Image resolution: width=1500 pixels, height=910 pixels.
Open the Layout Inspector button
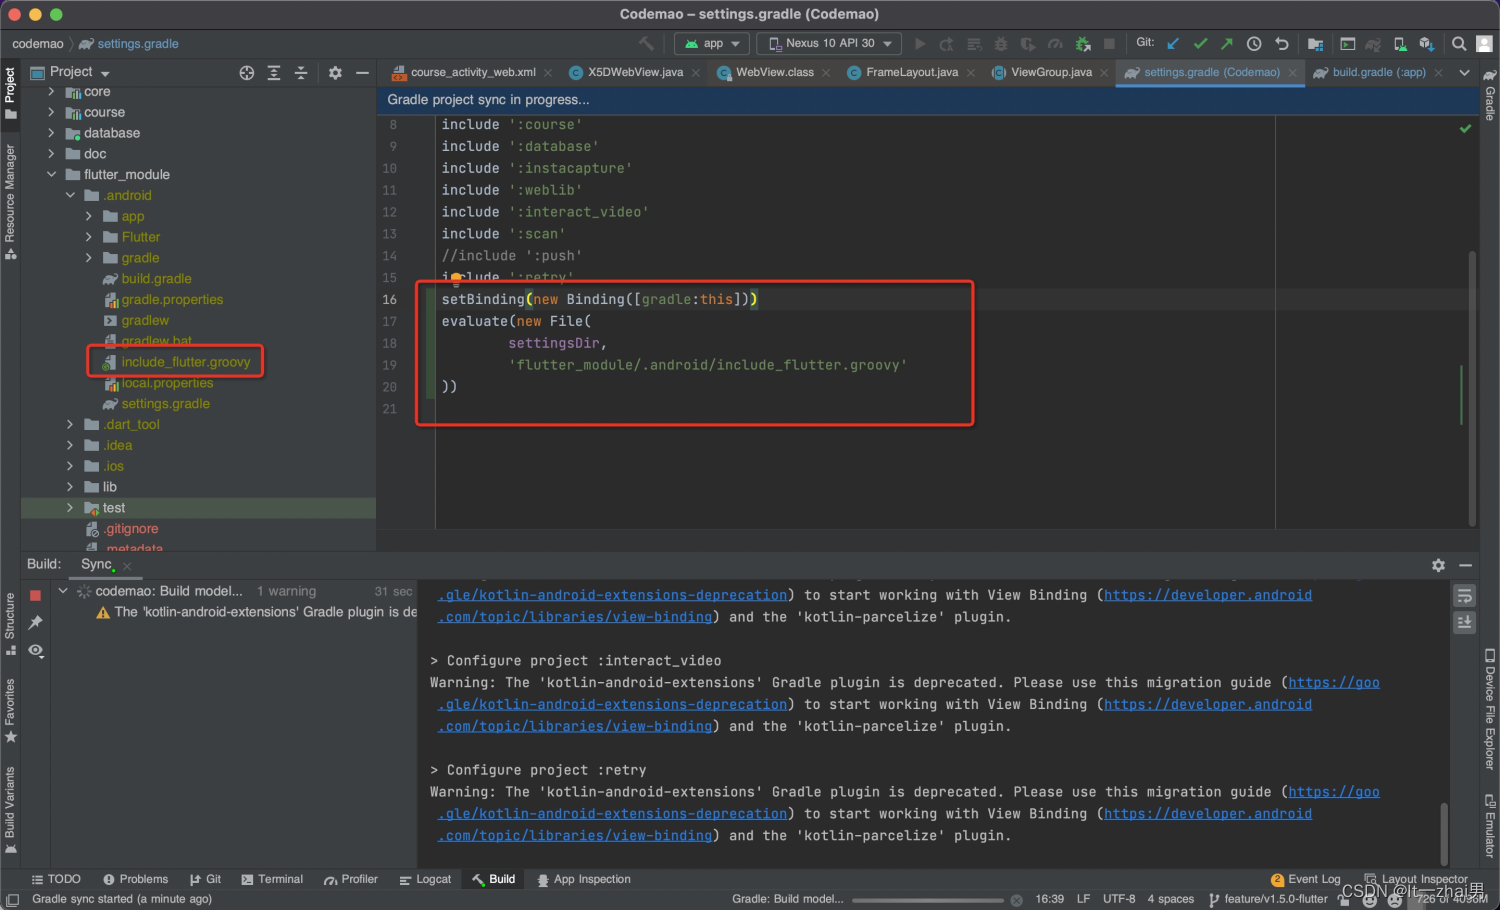click(x=1416, y=879)
